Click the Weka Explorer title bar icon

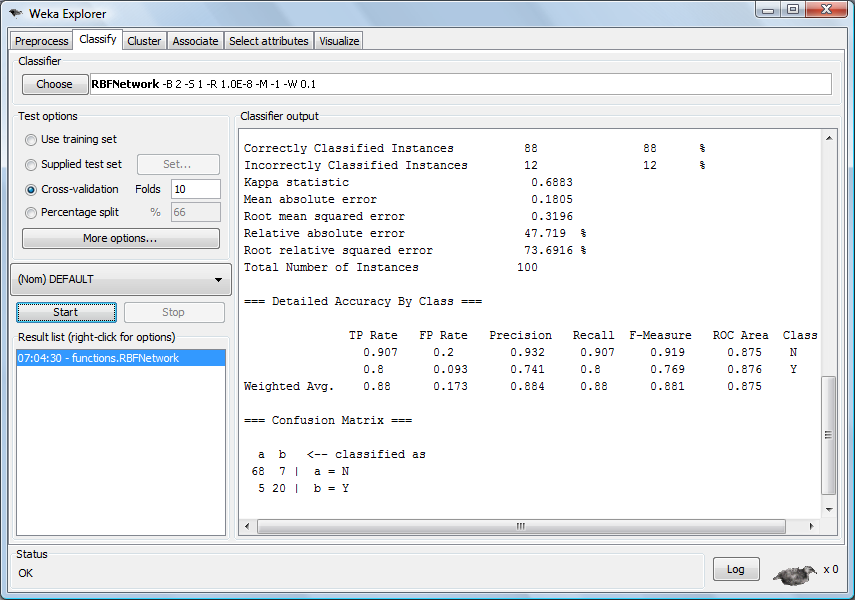pyautogui.click(x=16, y=13)
